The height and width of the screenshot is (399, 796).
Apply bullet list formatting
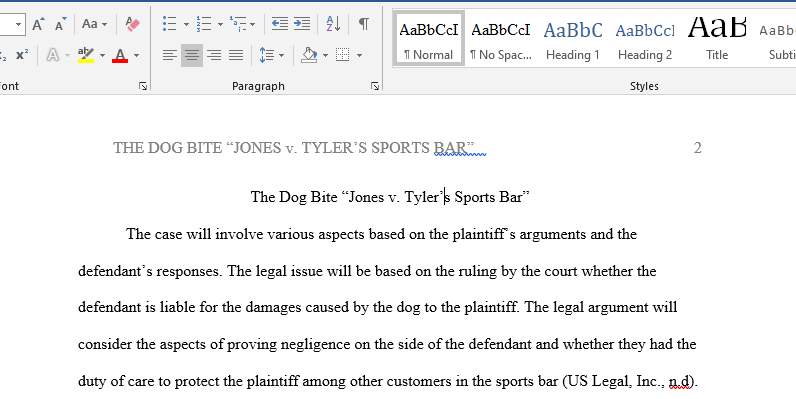[170, 24]
